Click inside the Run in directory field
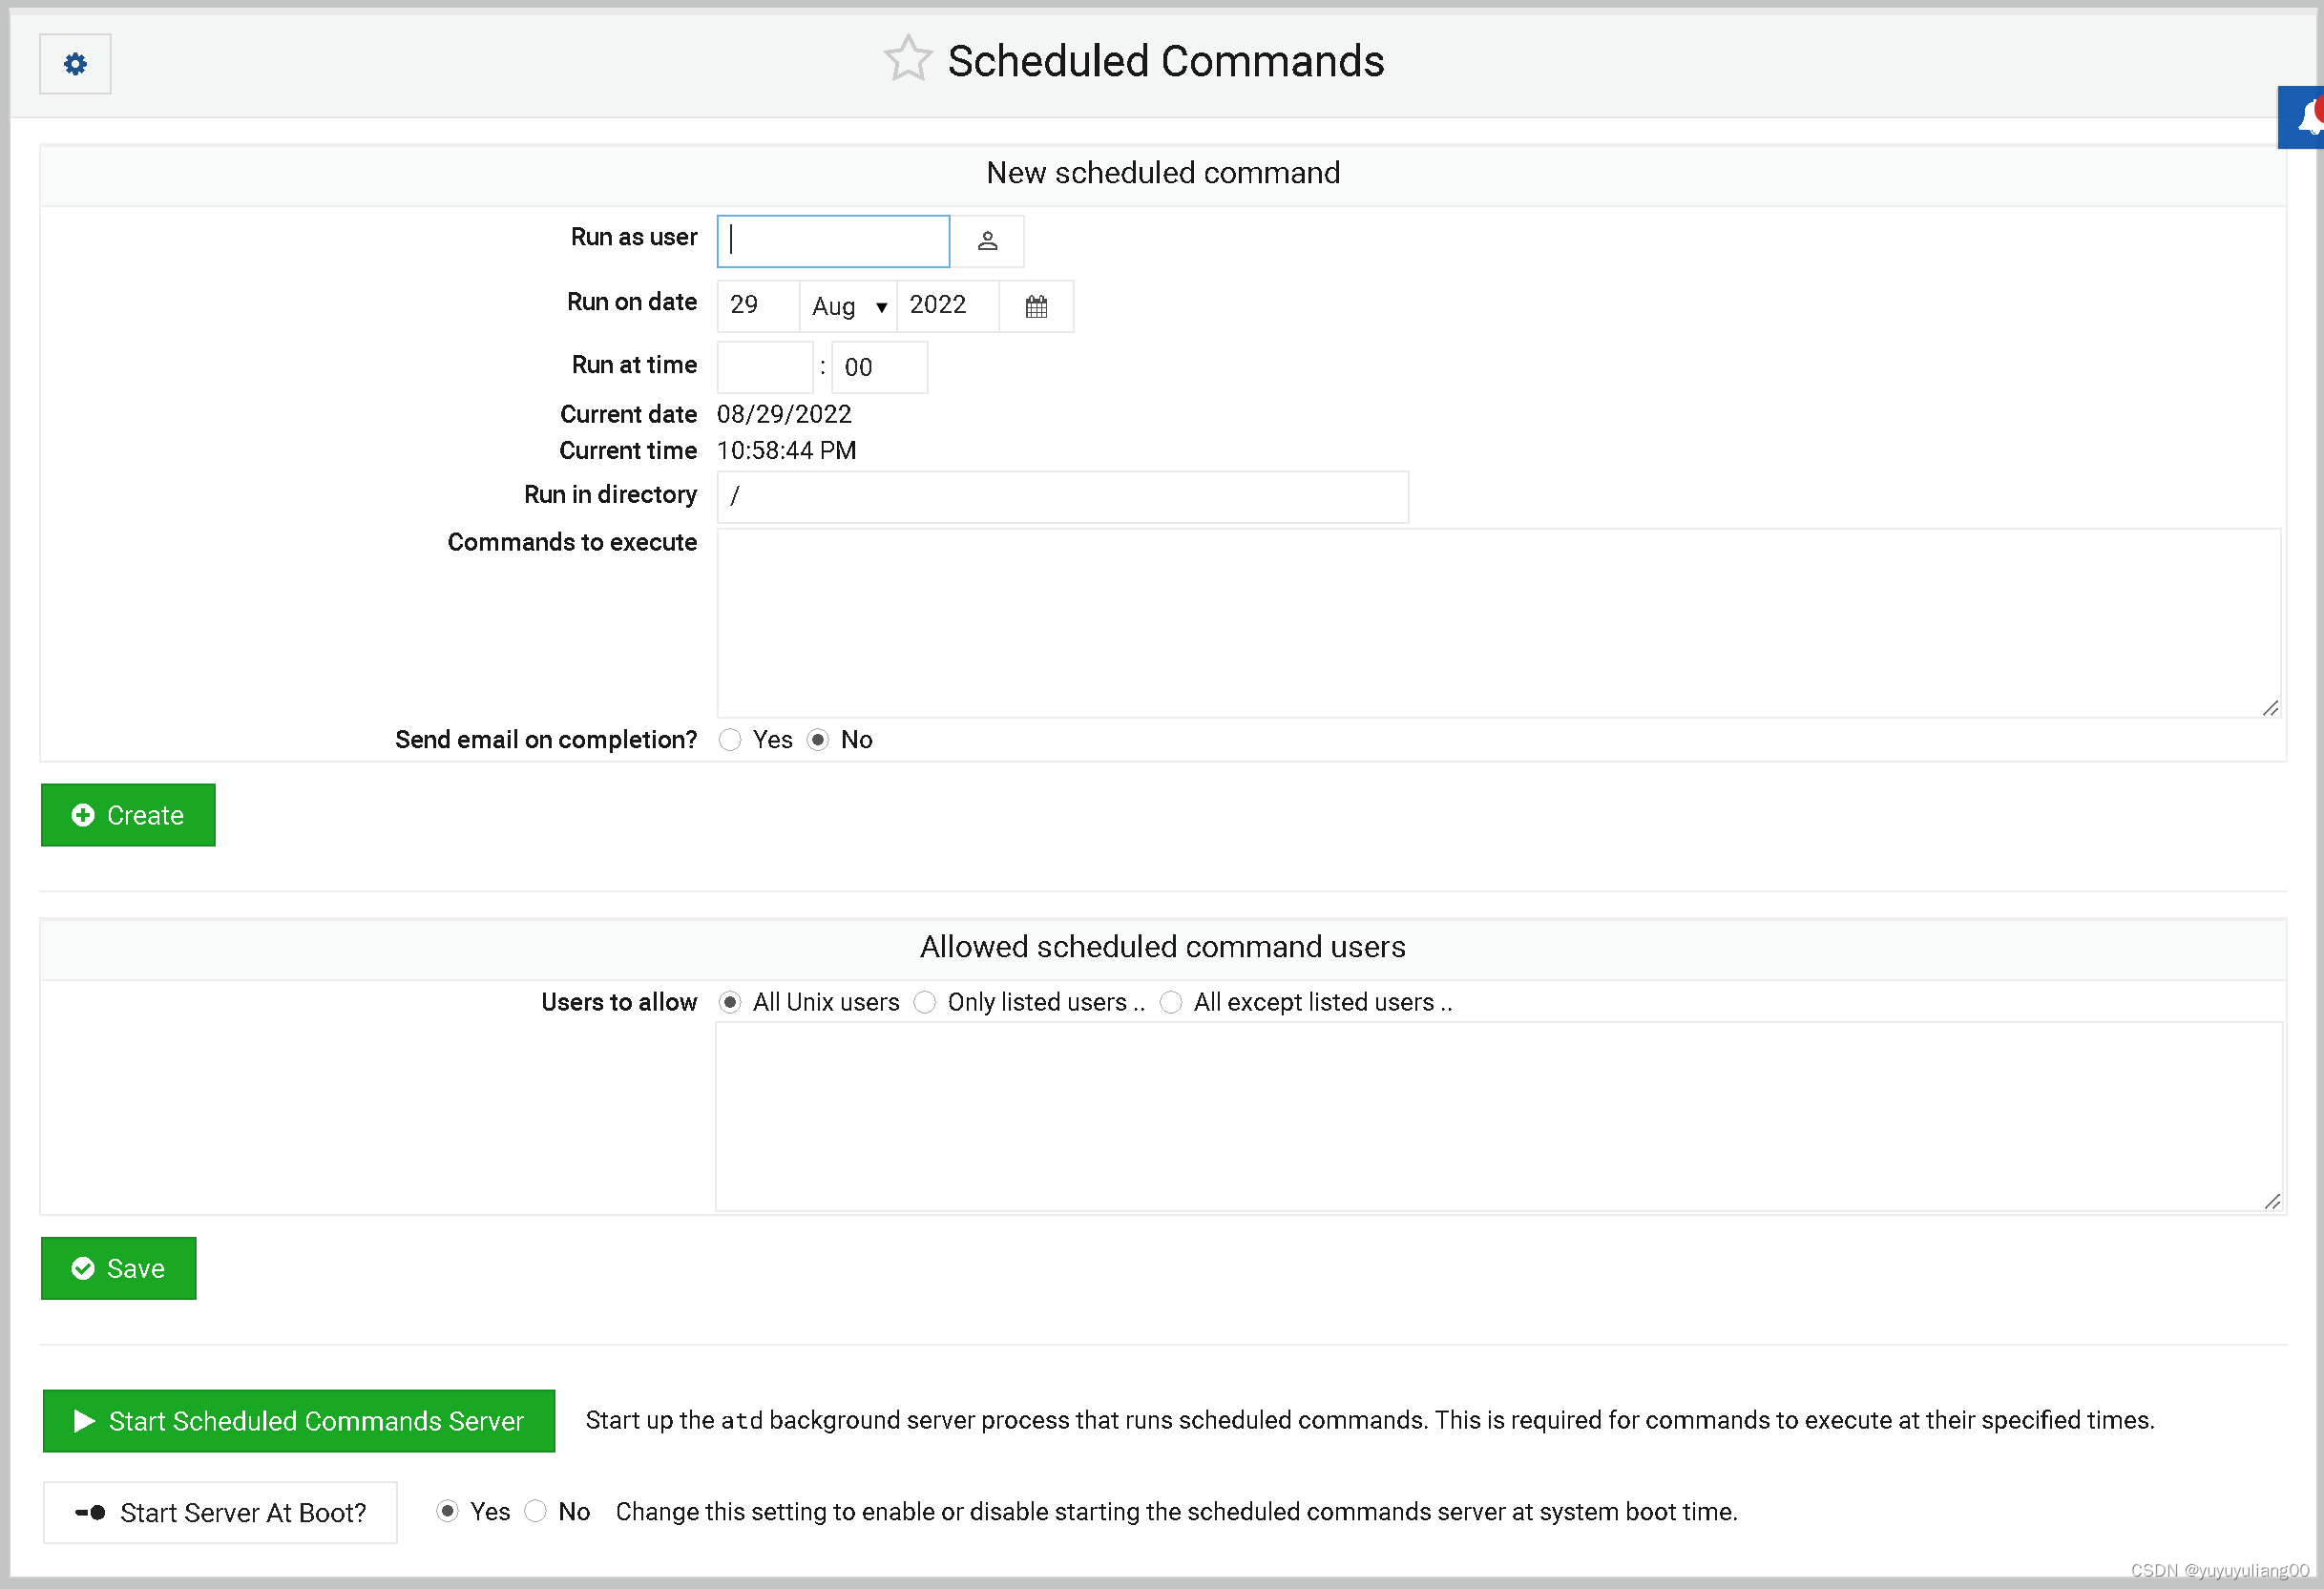Viewport: 2324px width, 1589px height. click(x=1060, y=496)
